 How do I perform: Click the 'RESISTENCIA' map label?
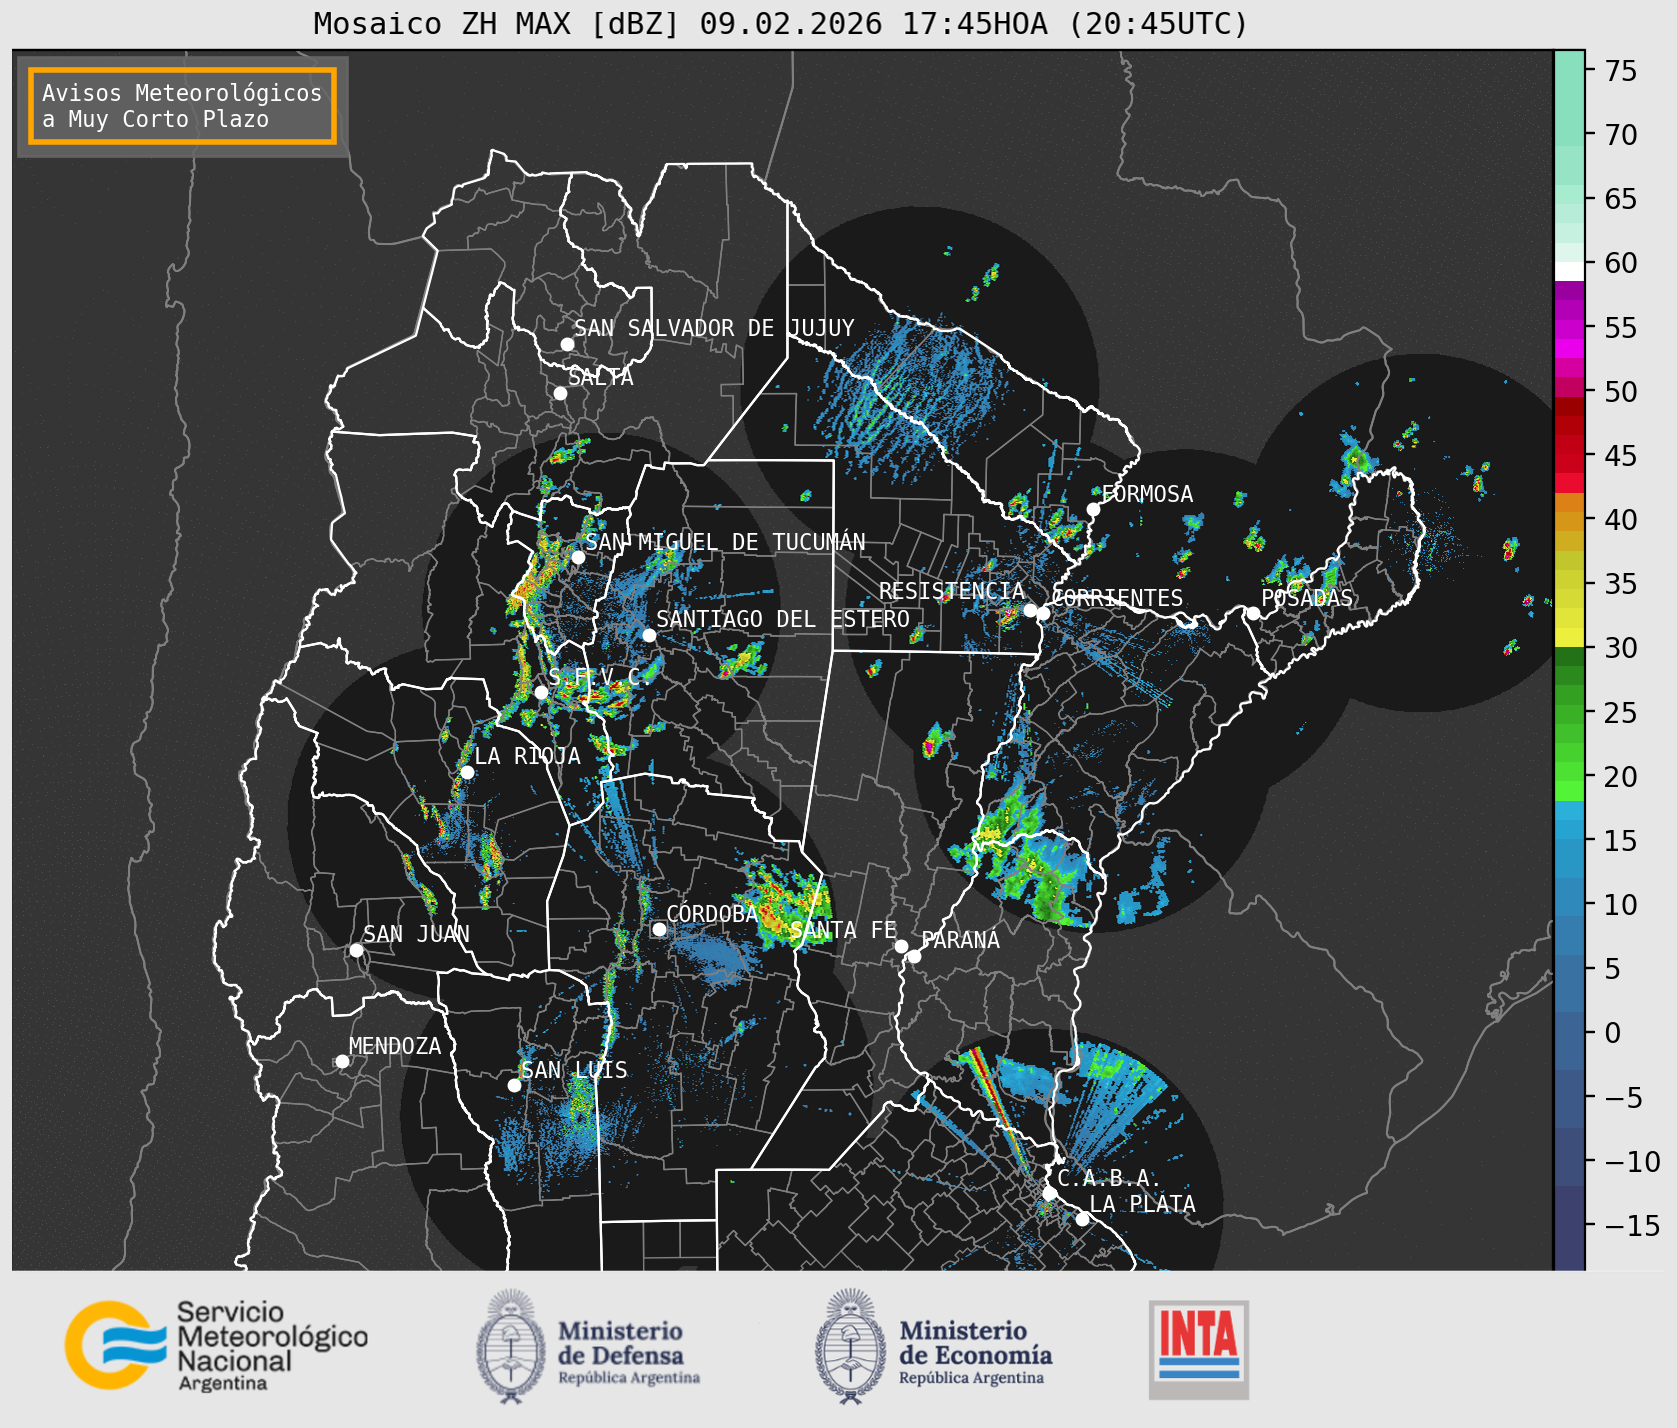[952, 591]
